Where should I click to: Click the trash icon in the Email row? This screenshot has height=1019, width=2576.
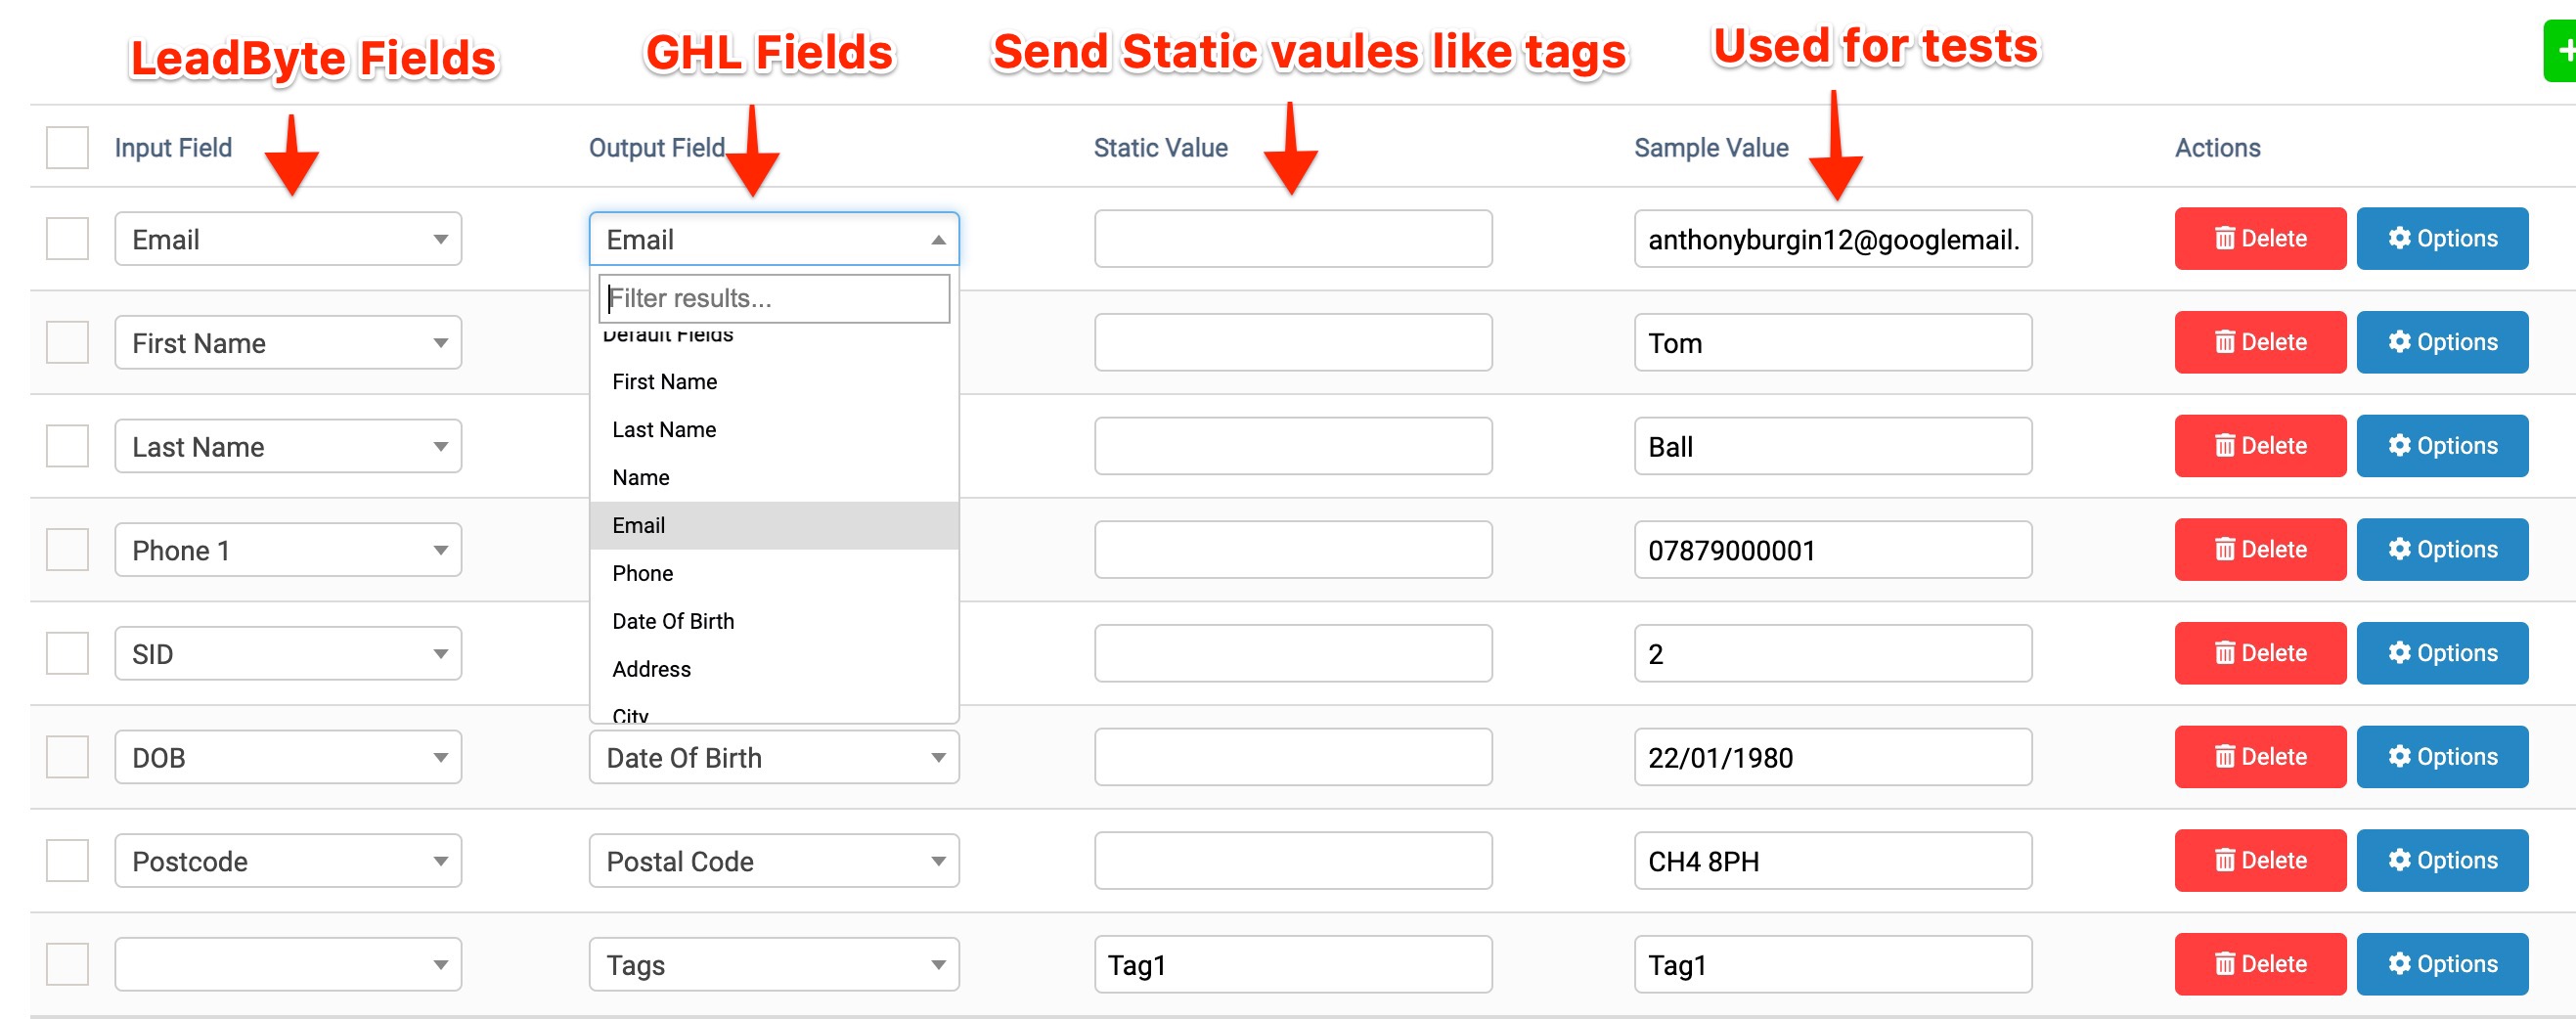[x=2224, y=238]
